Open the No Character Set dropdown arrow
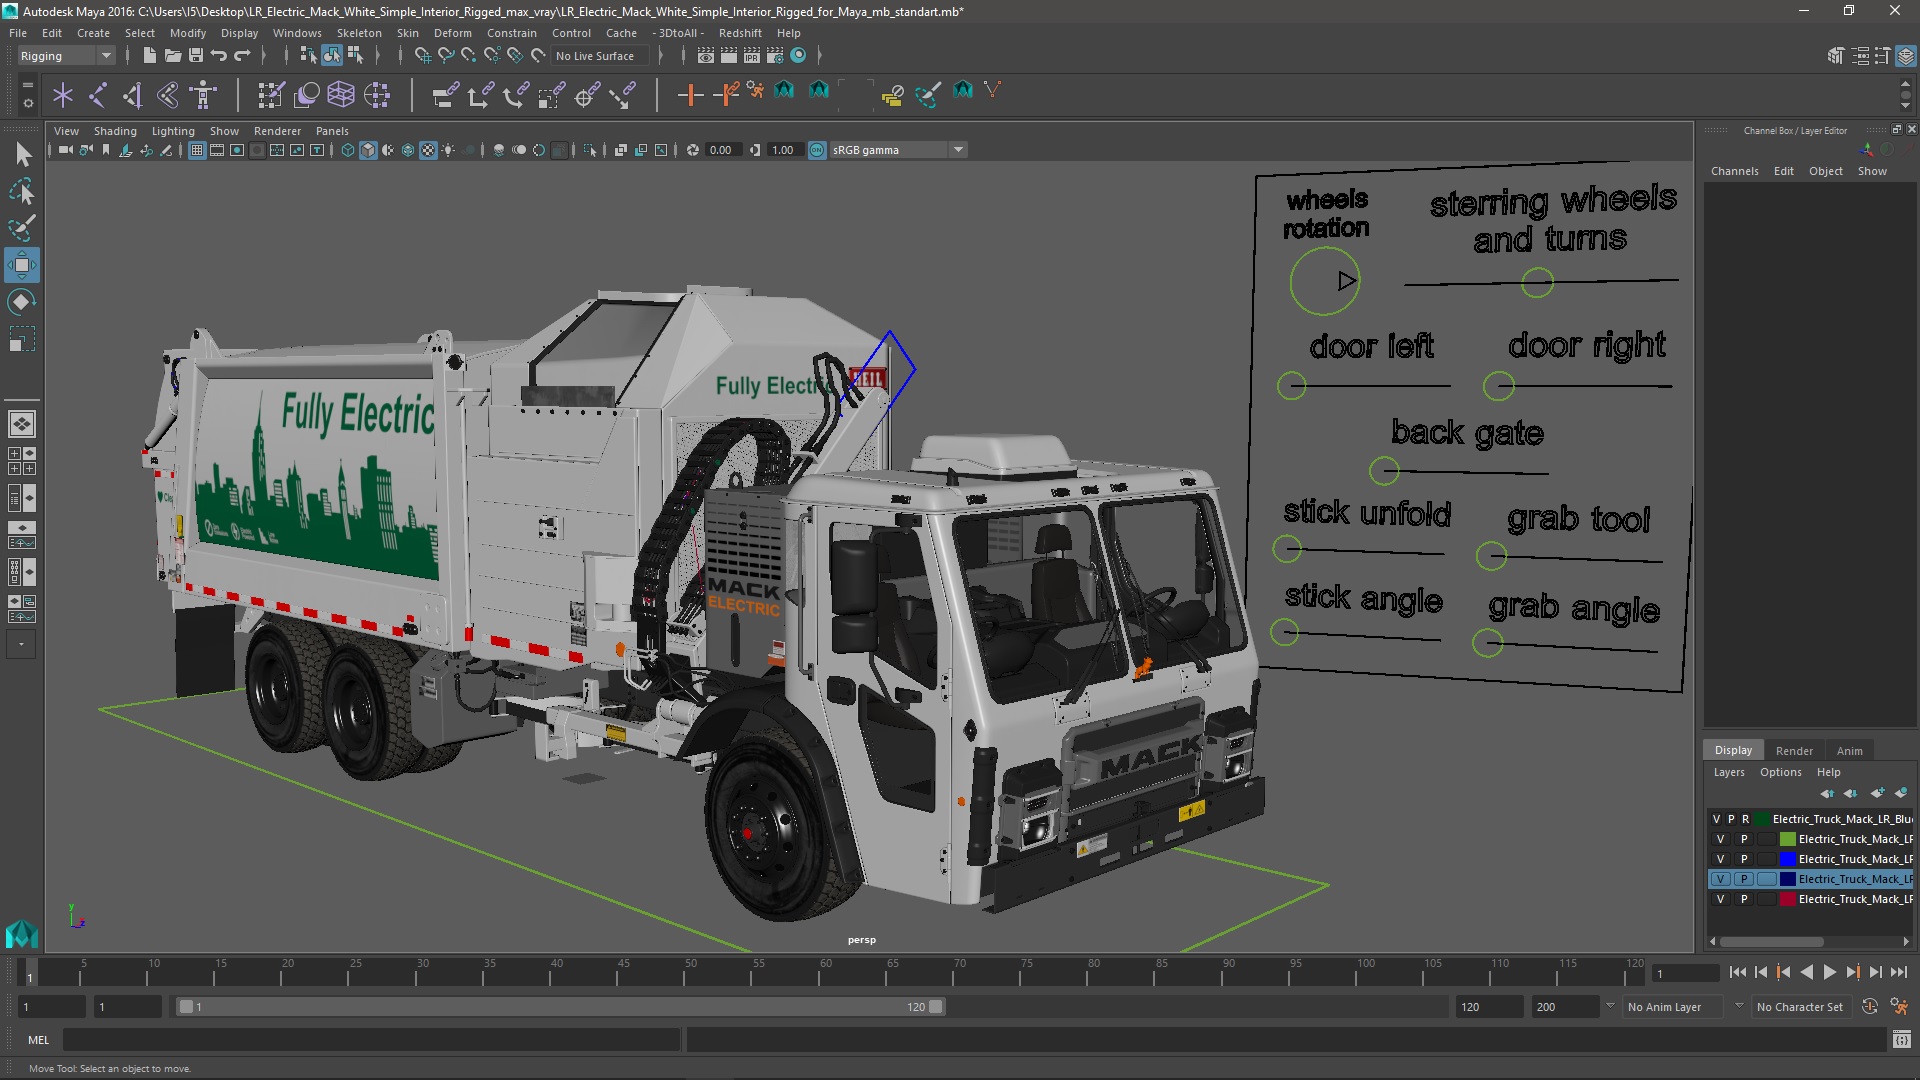The width and height of the screenshot is (1920, 1080). tap(1739, 1006)
